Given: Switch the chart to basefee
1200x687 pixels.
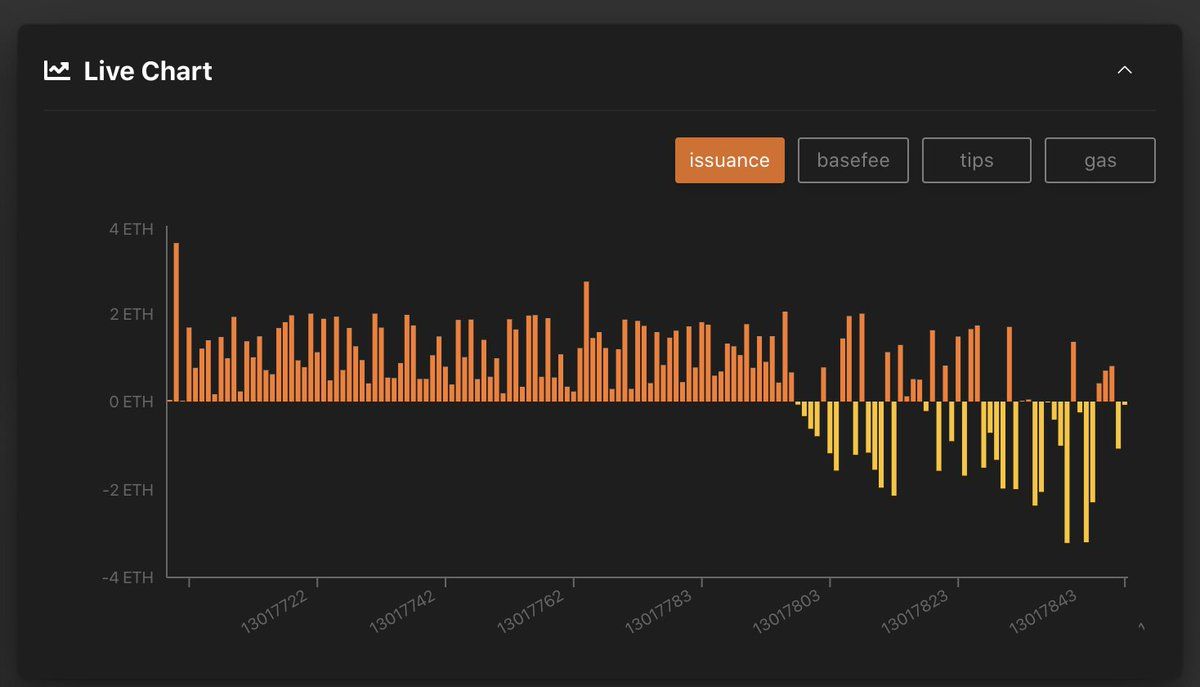Looking at the screenshot, I should tap(853, 160).
